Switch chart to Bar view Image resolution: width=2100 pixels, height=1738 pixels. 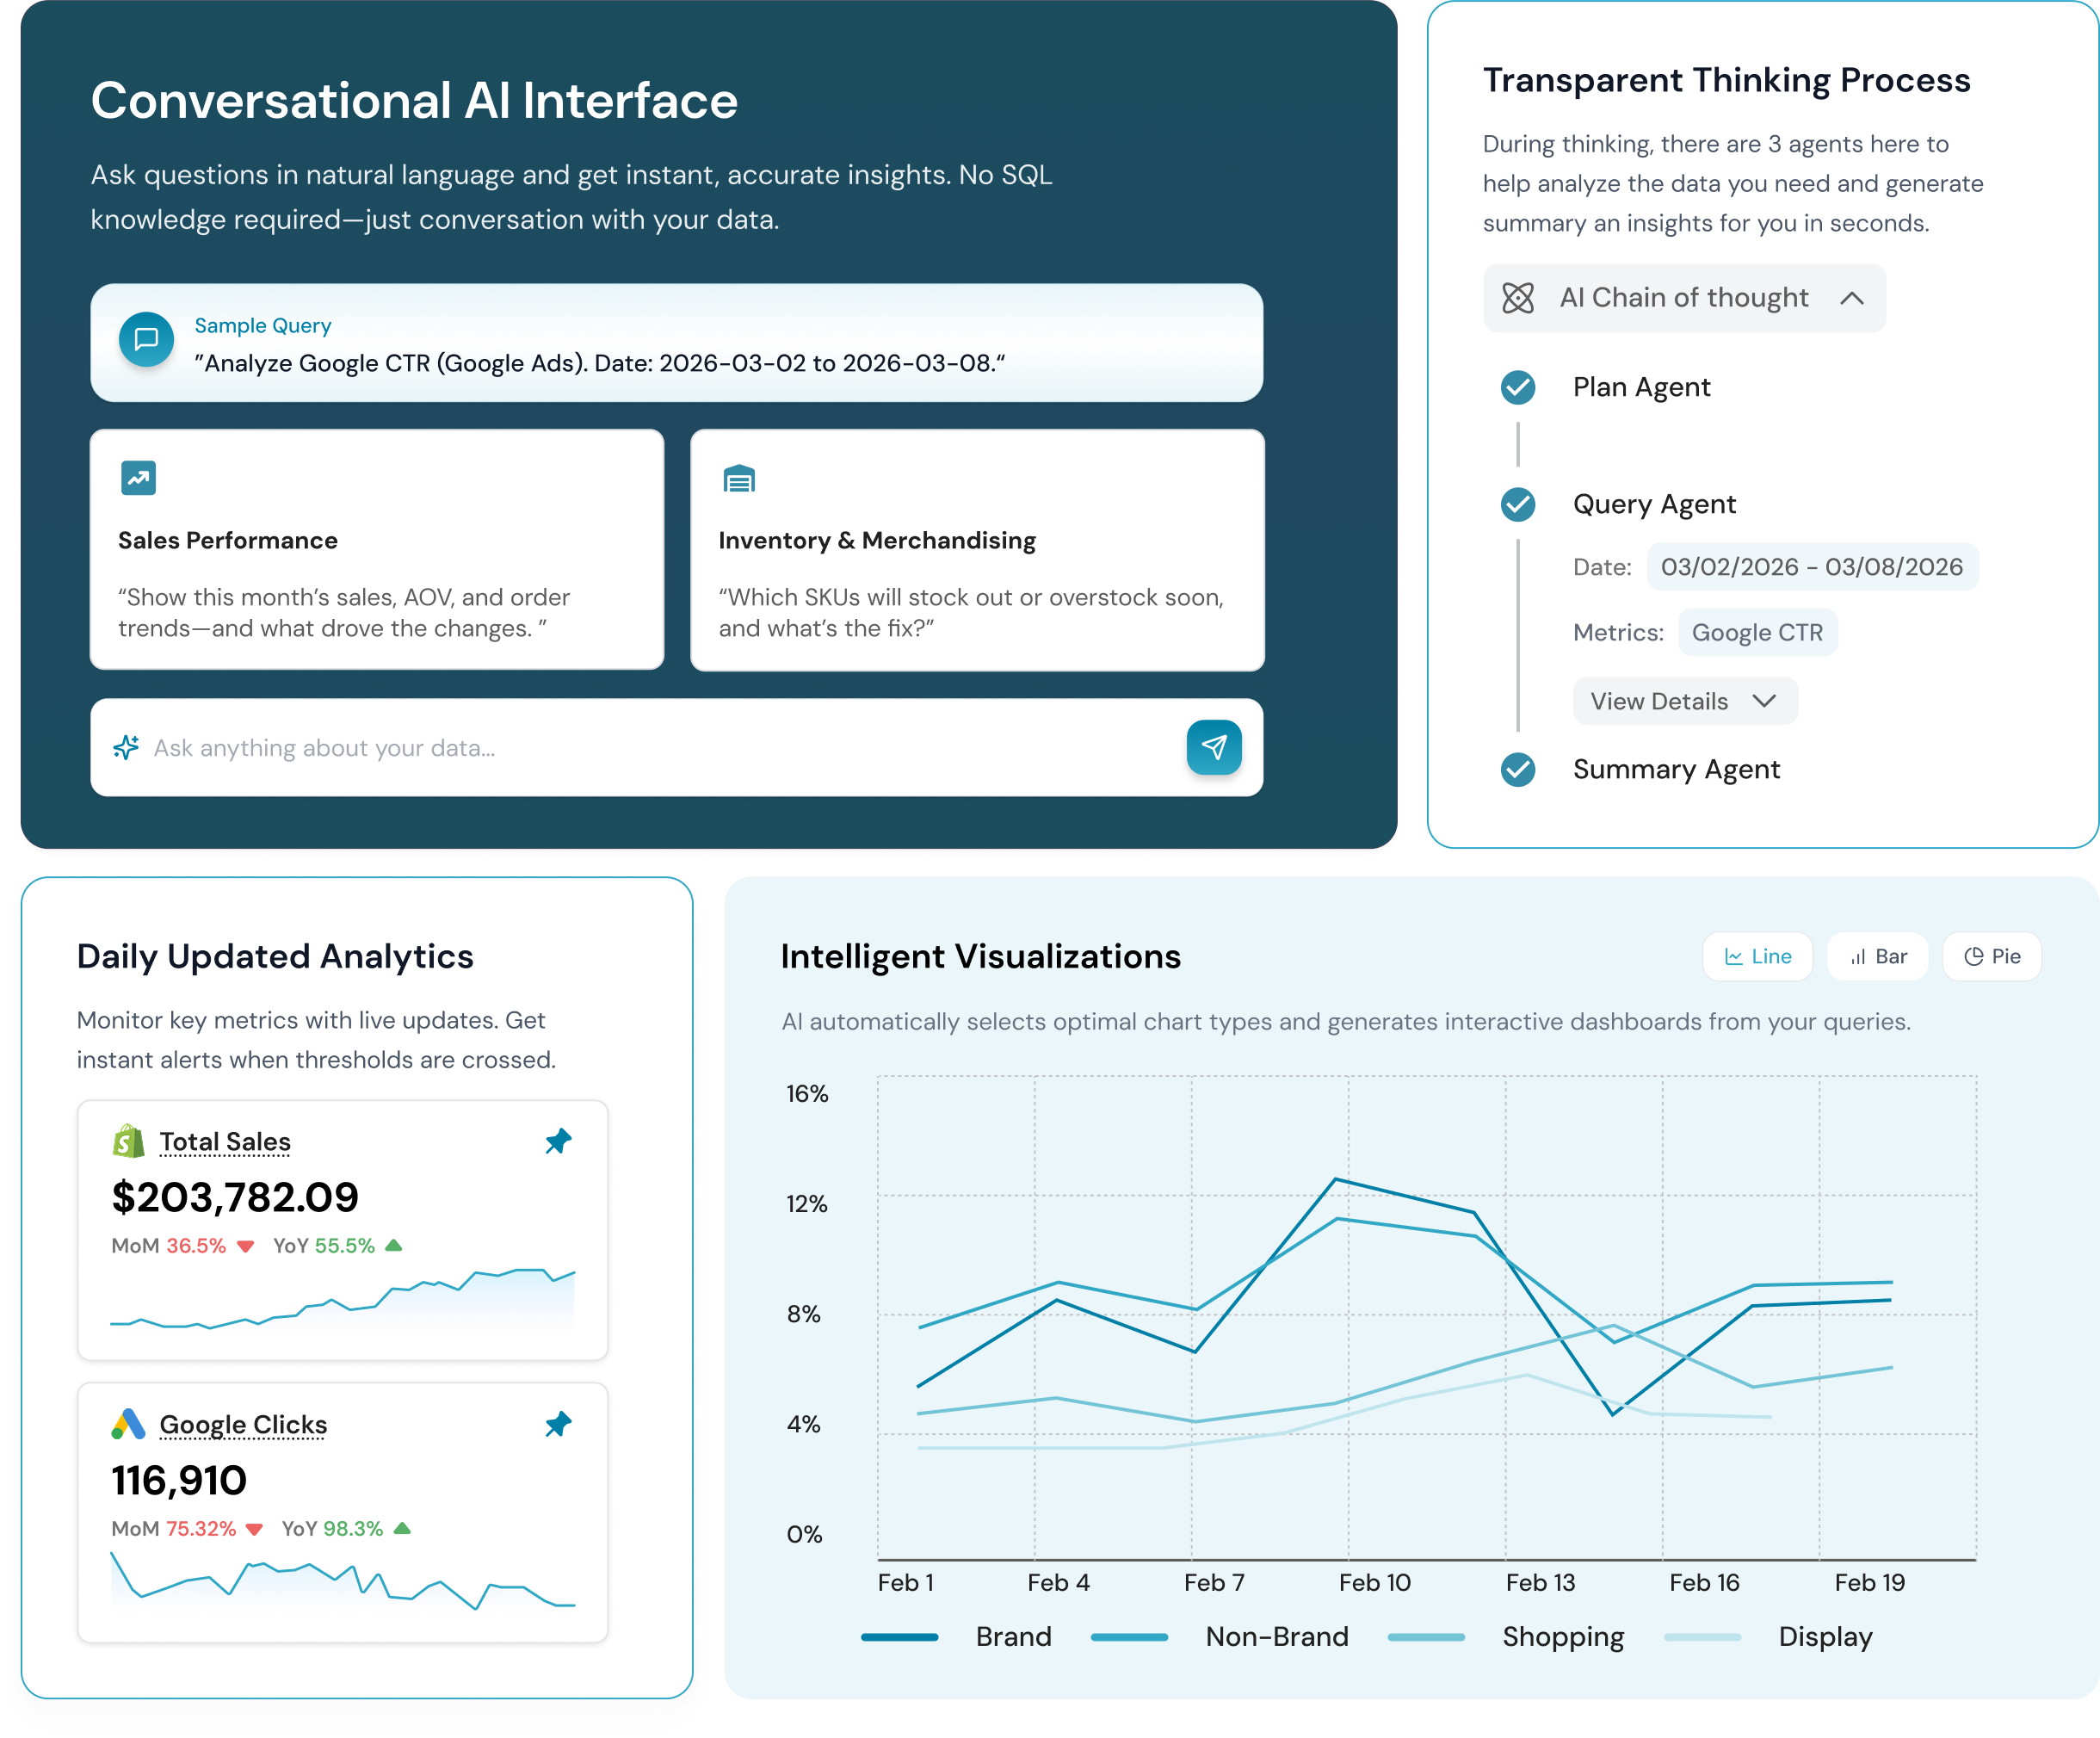[1876, 956]
